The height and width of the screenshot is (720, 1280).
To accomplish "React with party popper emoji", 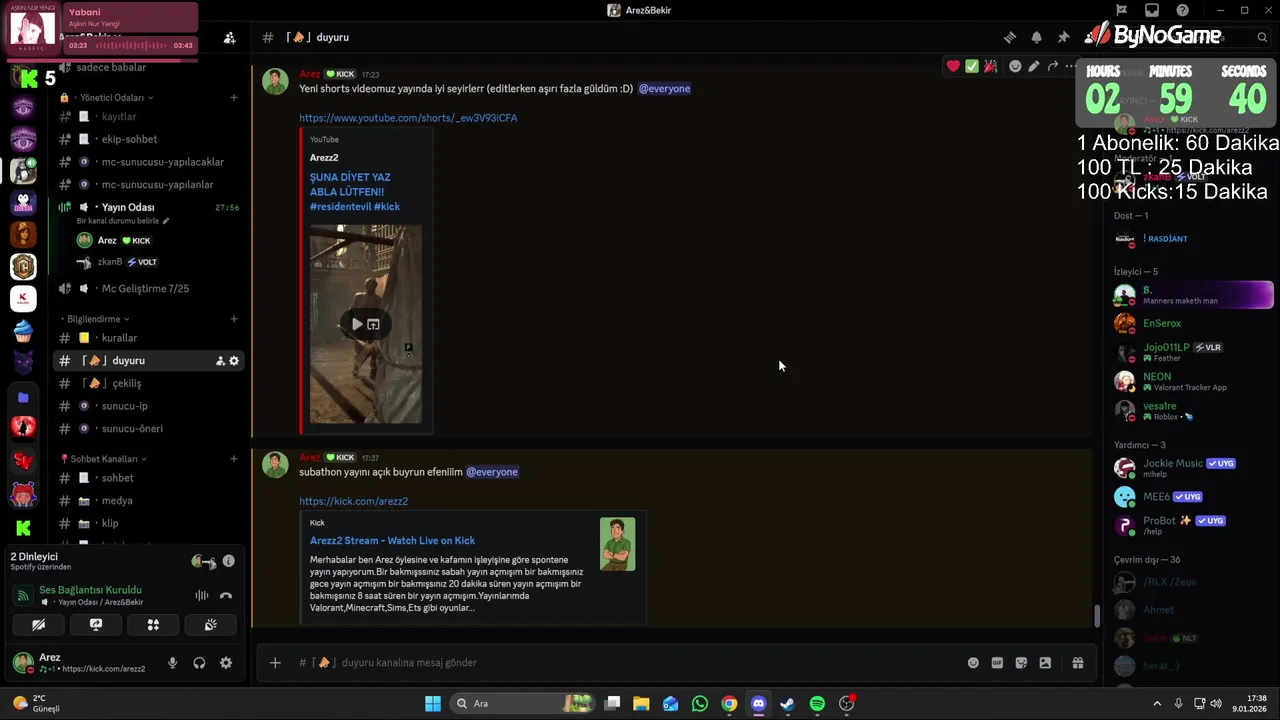I will pyautogui.click(x=990, y=66).
